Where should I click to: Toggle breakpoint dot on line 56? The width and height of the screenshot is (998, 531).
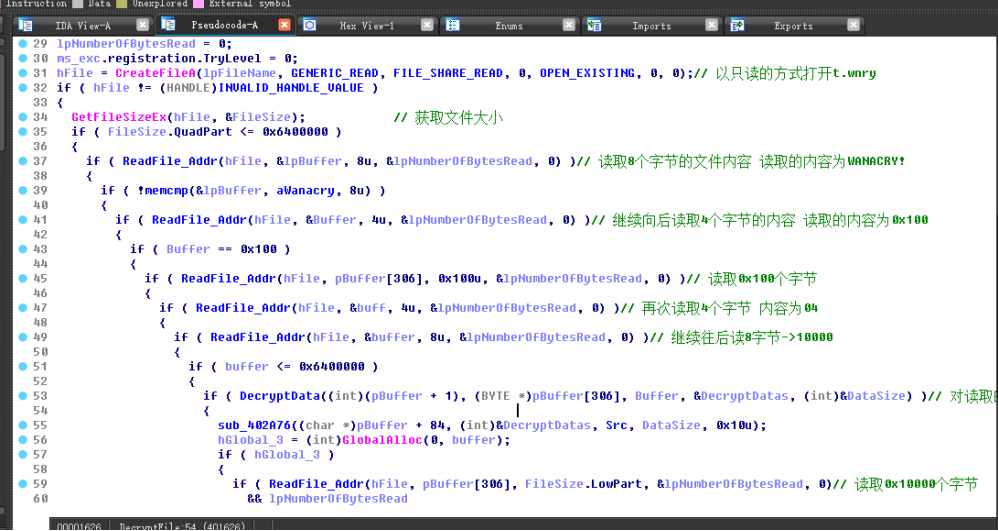23,439
